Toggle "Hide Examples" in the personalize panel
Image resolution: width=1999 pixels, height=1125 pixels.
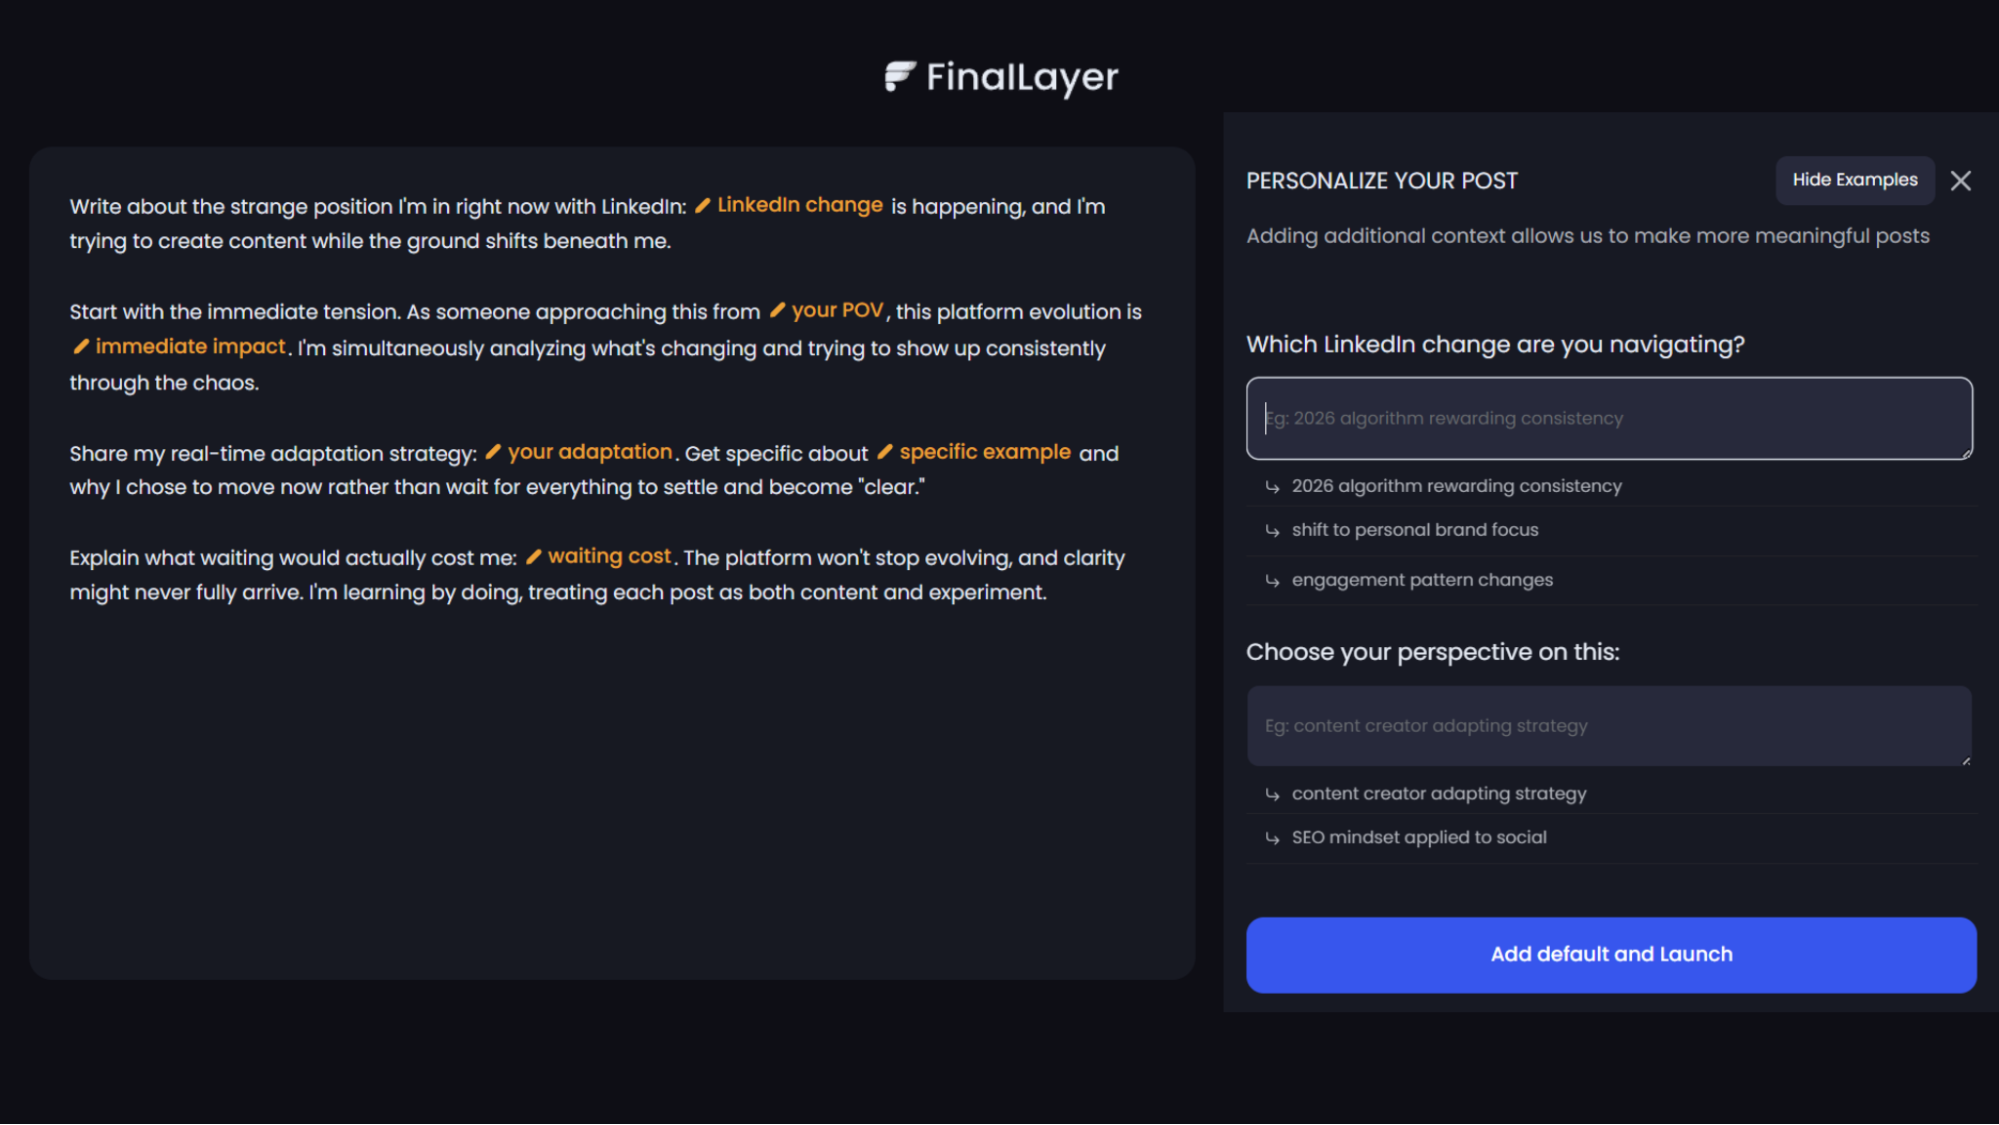pyautogui.click(x=1854, y=180)
